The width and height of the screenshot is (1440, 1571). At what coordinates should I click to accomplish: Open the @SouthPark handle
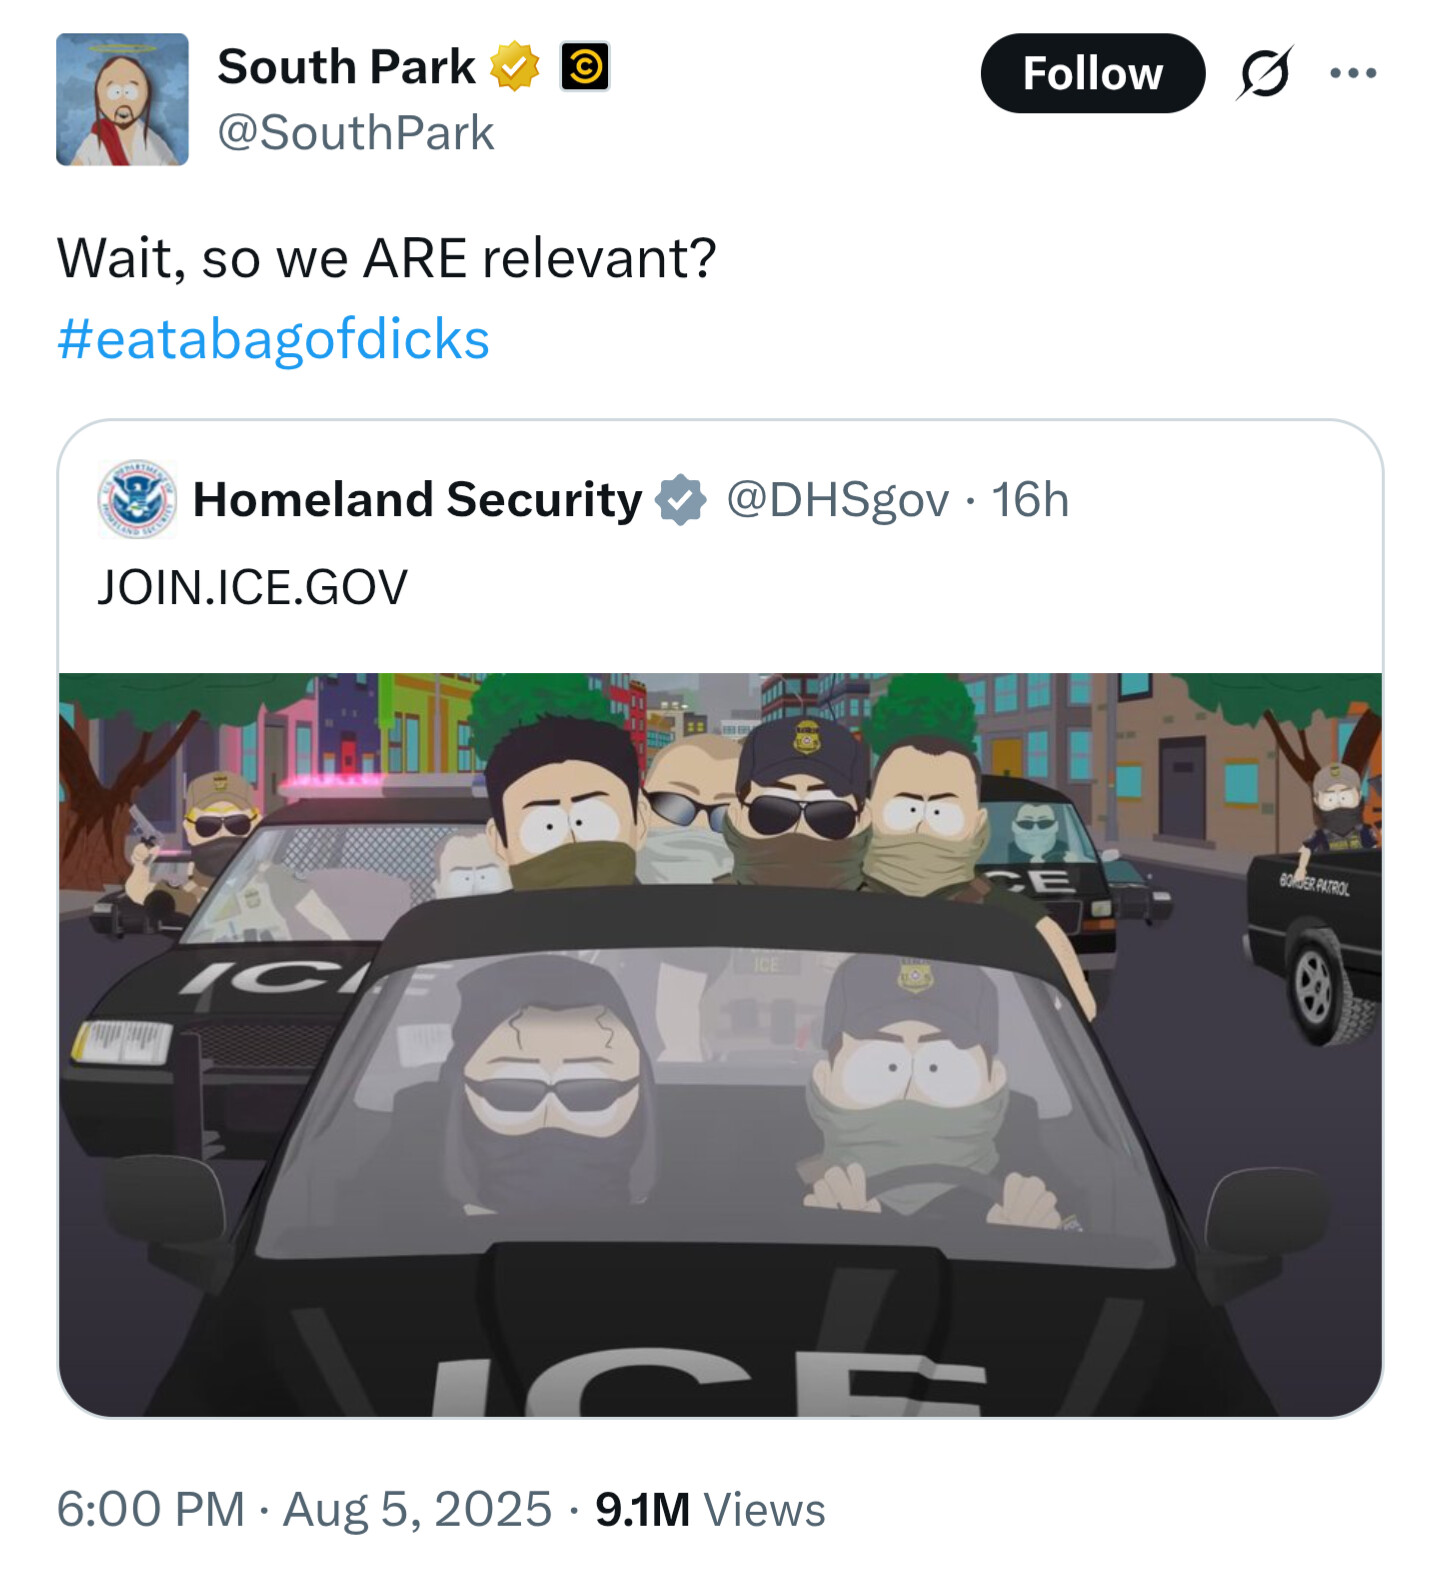356,133
